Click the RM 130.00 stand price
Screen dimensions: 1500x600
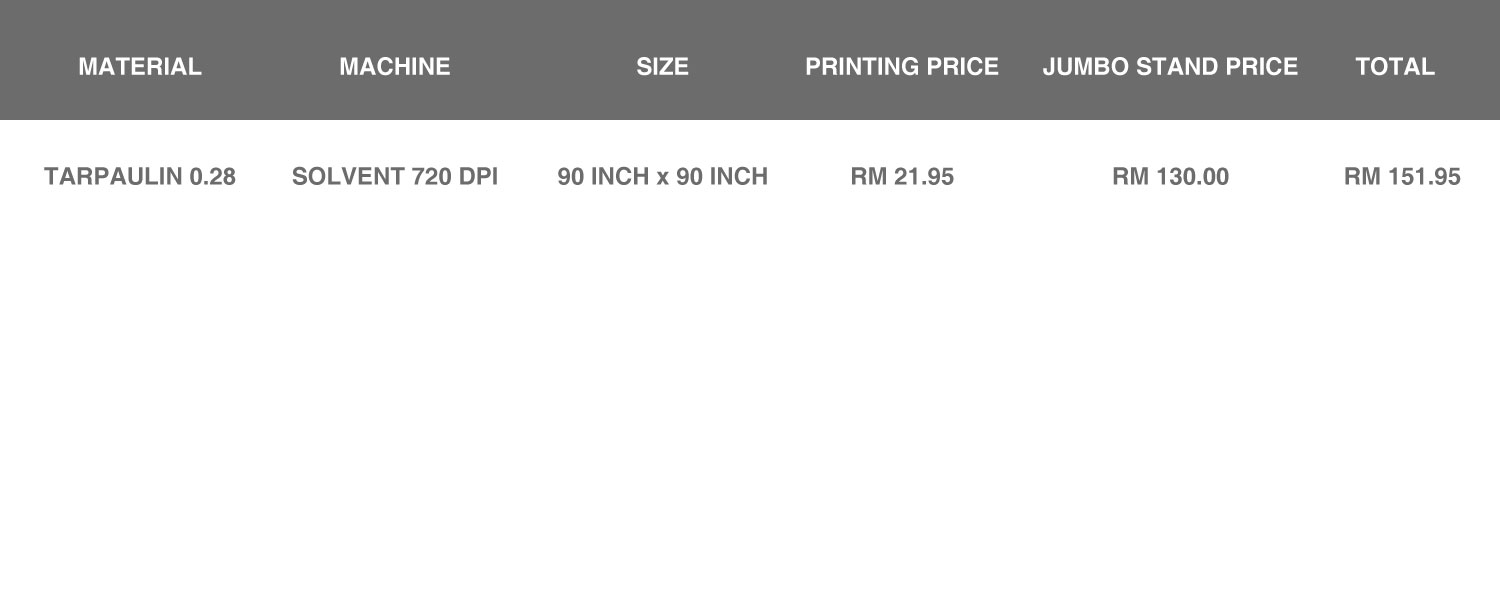1170,177
